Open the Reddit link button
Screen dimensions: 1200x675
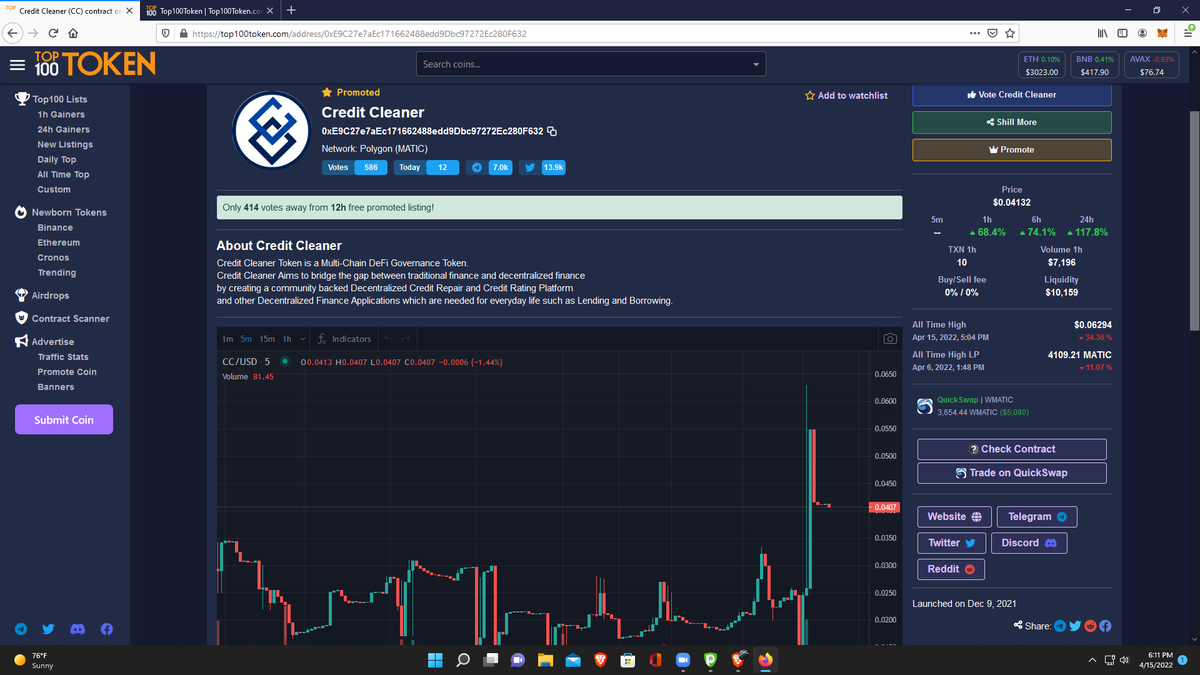click(x=951, y=569)
